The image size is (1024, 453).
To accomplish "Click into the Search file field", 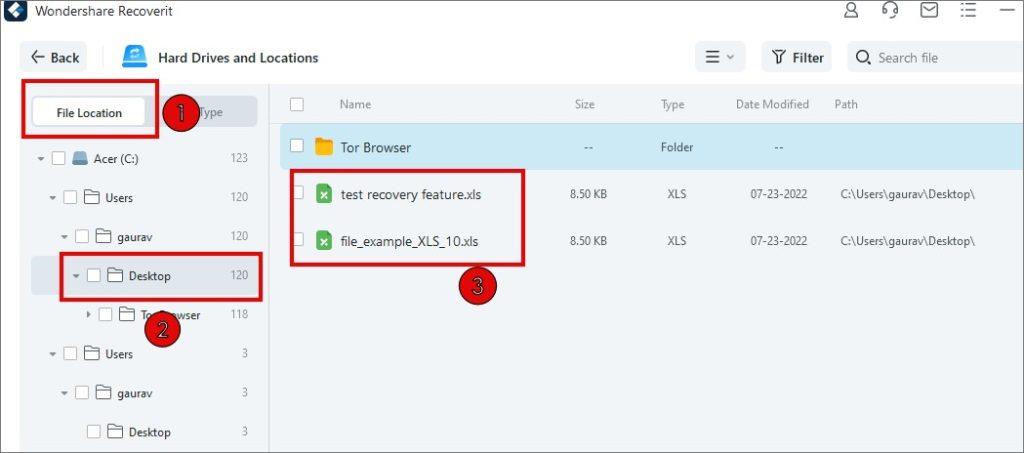I will pyautogui.click(x=935, y=57).
